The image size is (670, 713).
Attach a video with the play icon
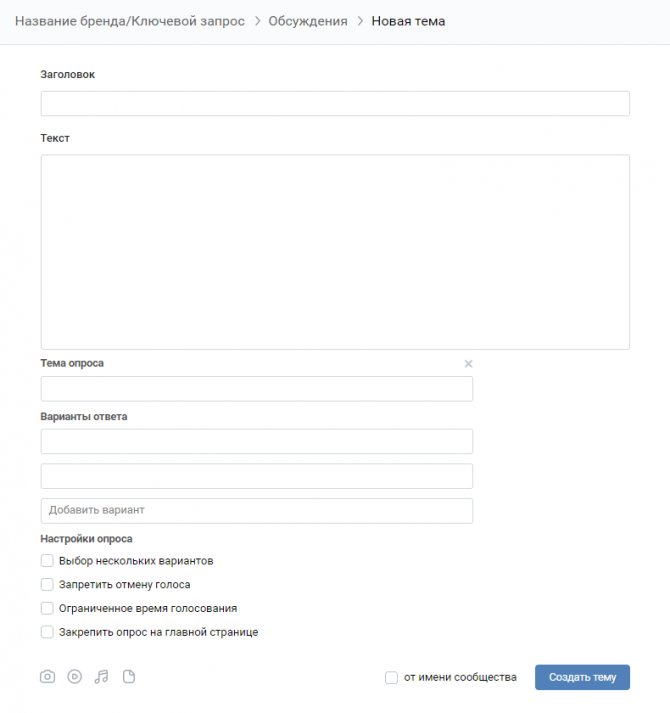tap(75, 677)
